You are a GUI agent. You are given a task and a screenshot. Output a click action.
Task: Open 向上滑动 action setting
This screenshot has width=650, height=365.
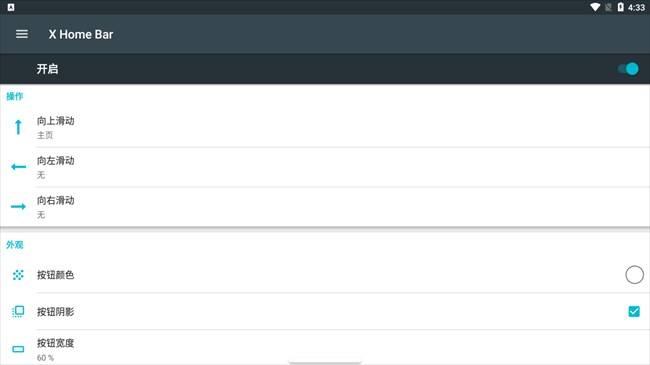[325, 127]
